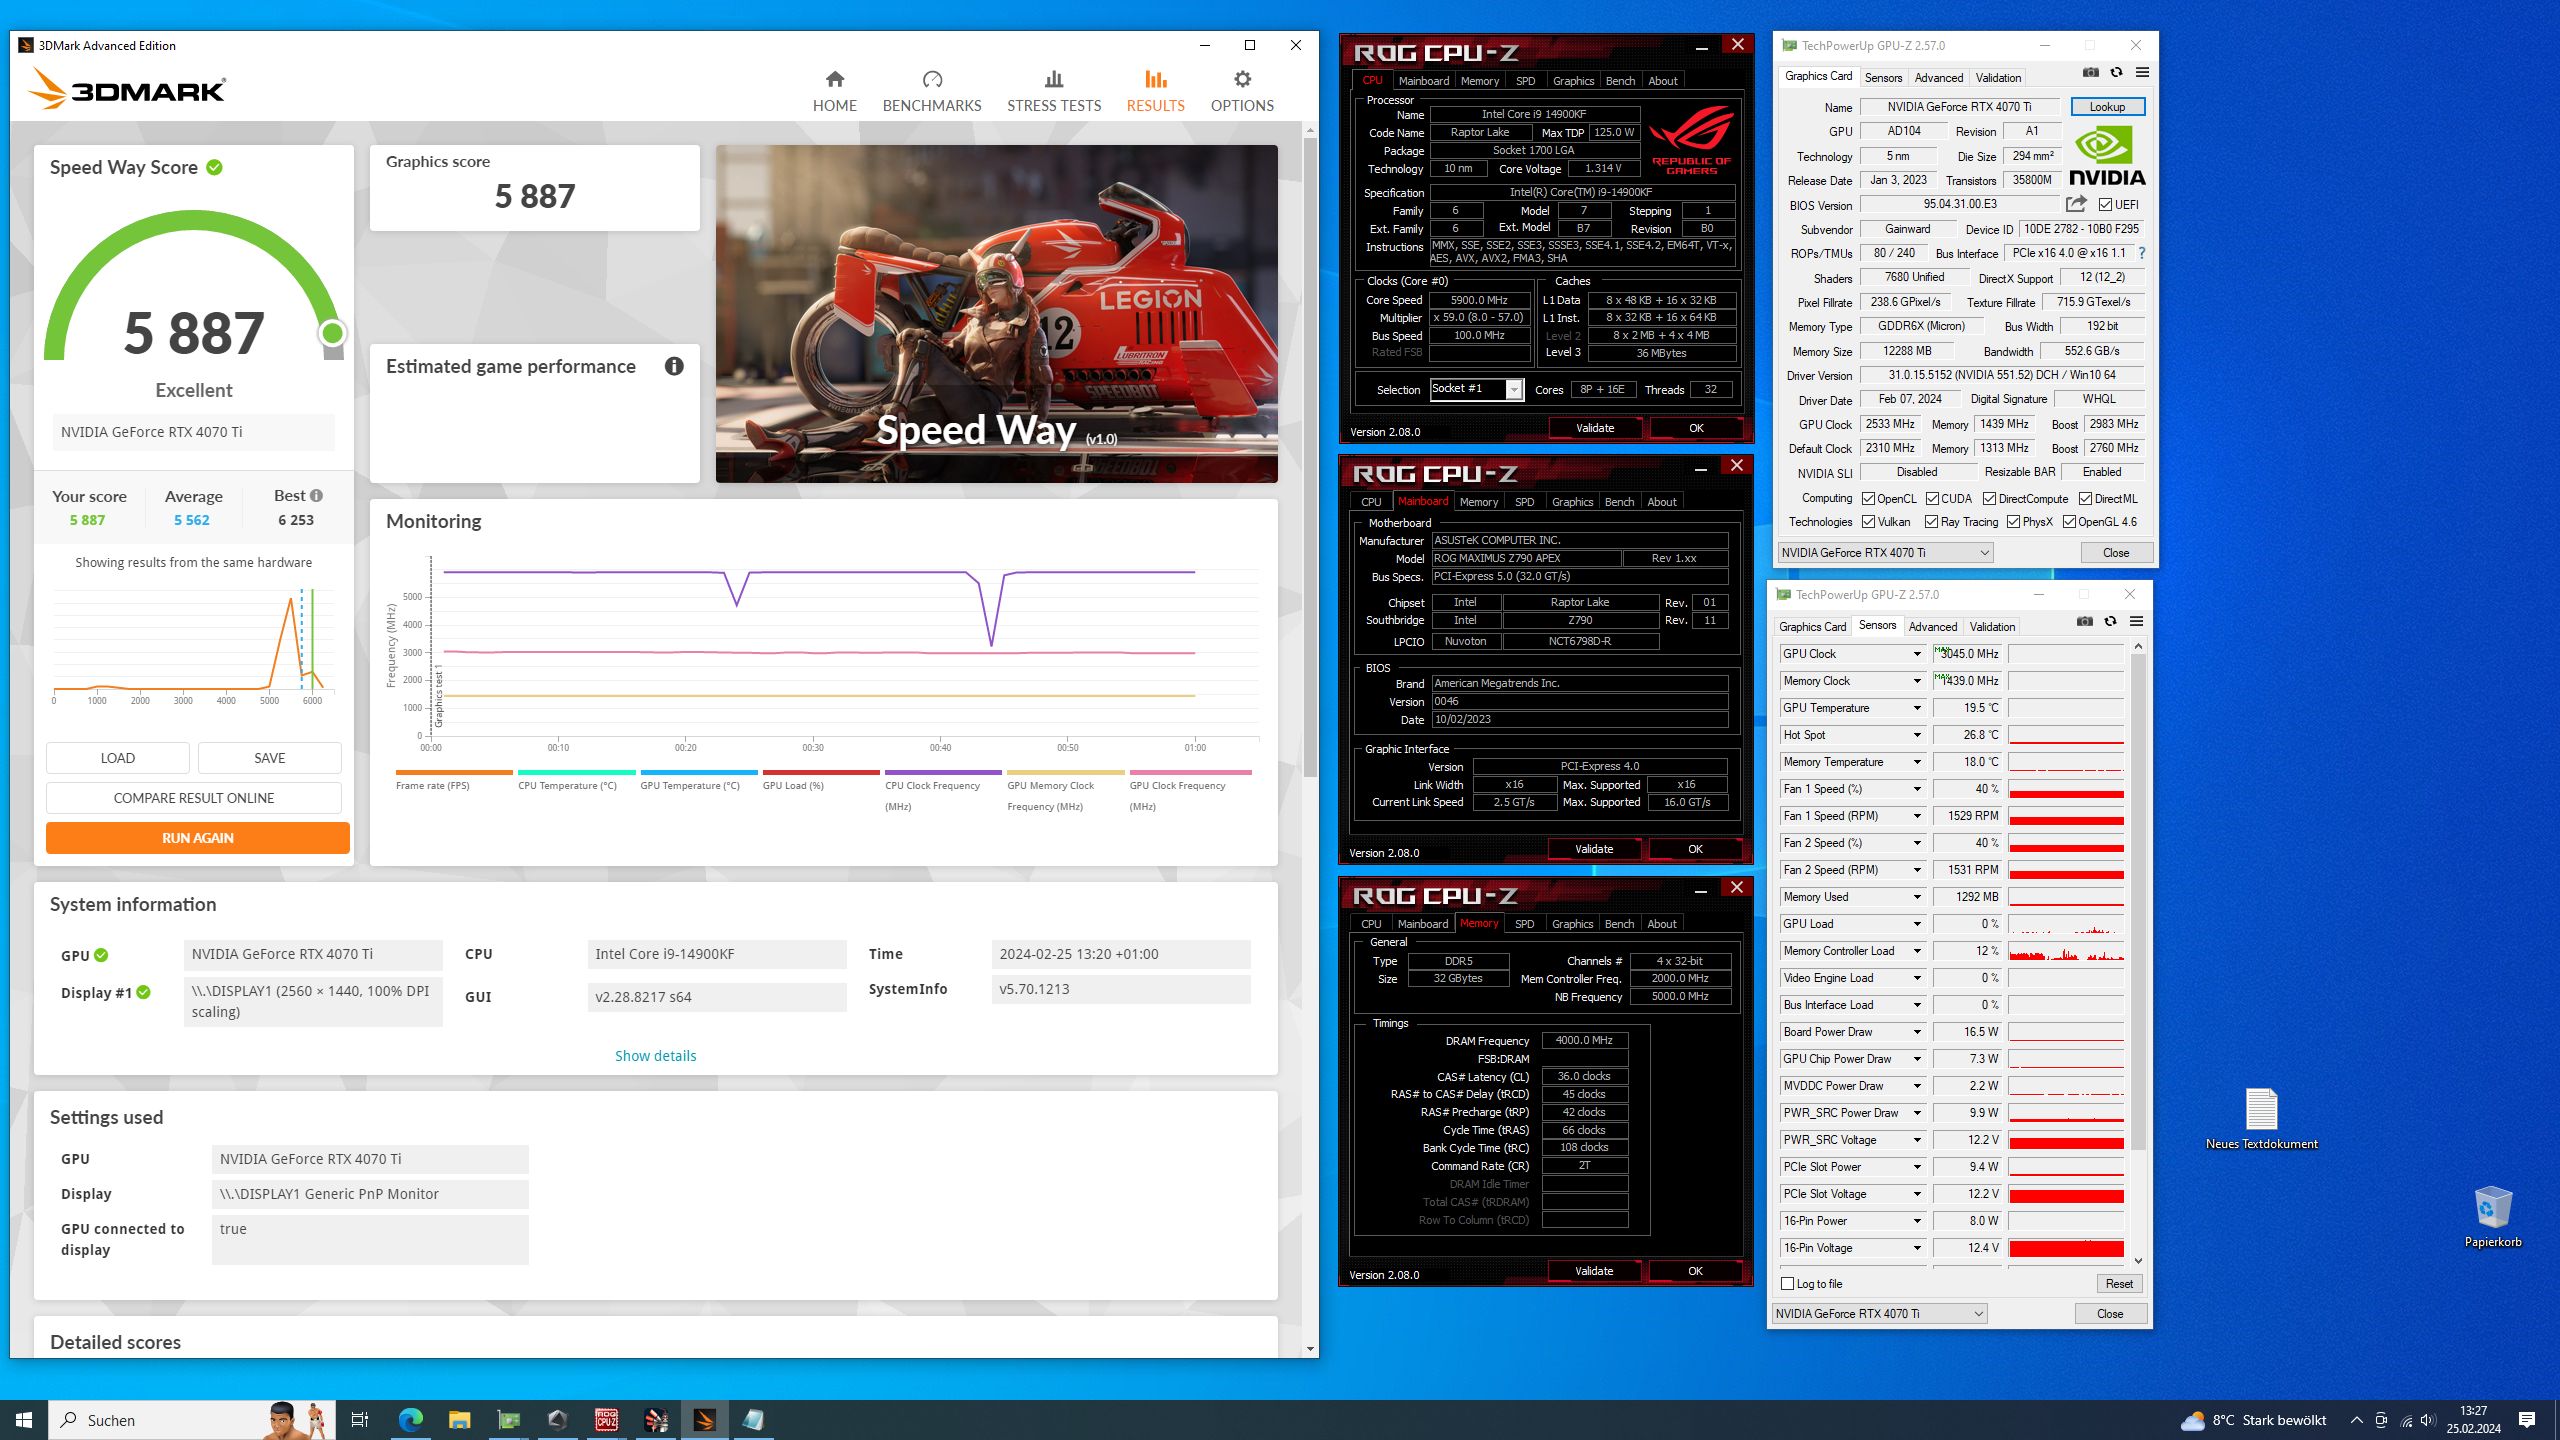Toggle DirectCompute checkbox in GPU-Z
Screen dimensions: 2560x1440
1989,498
